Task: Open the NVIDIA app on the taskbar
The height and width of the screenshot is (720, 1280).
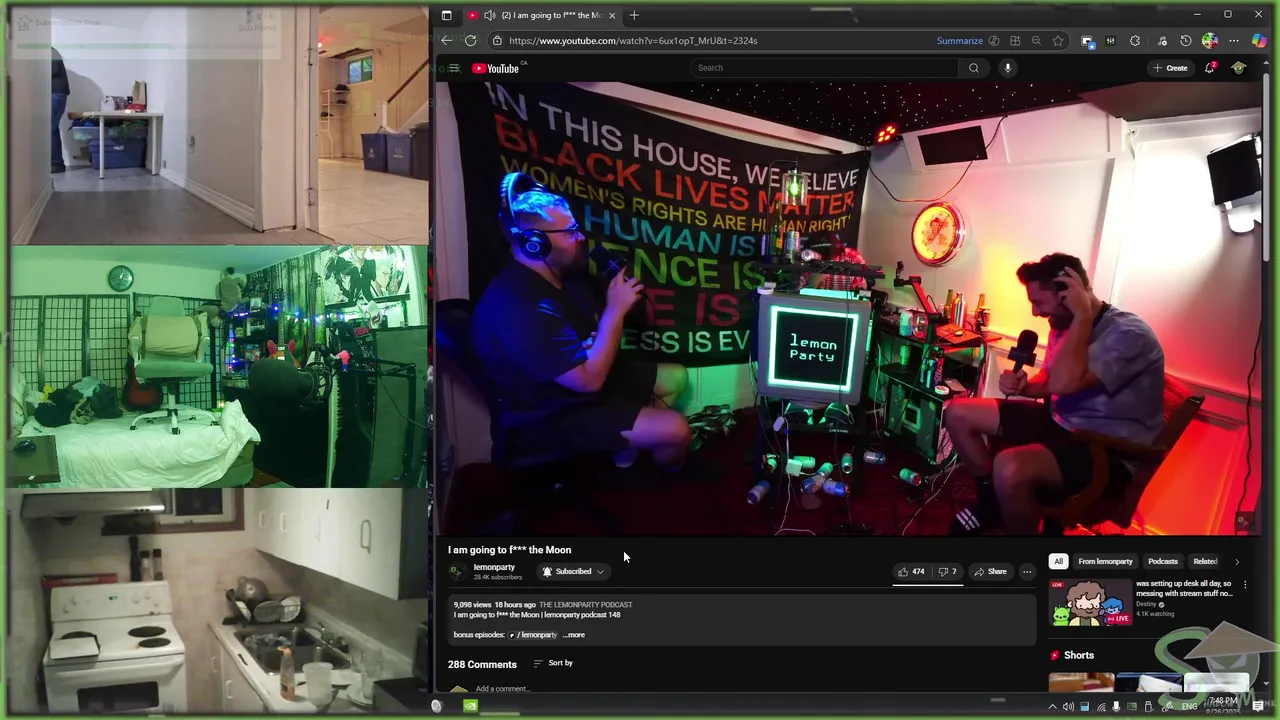Action: pos(470,706)
